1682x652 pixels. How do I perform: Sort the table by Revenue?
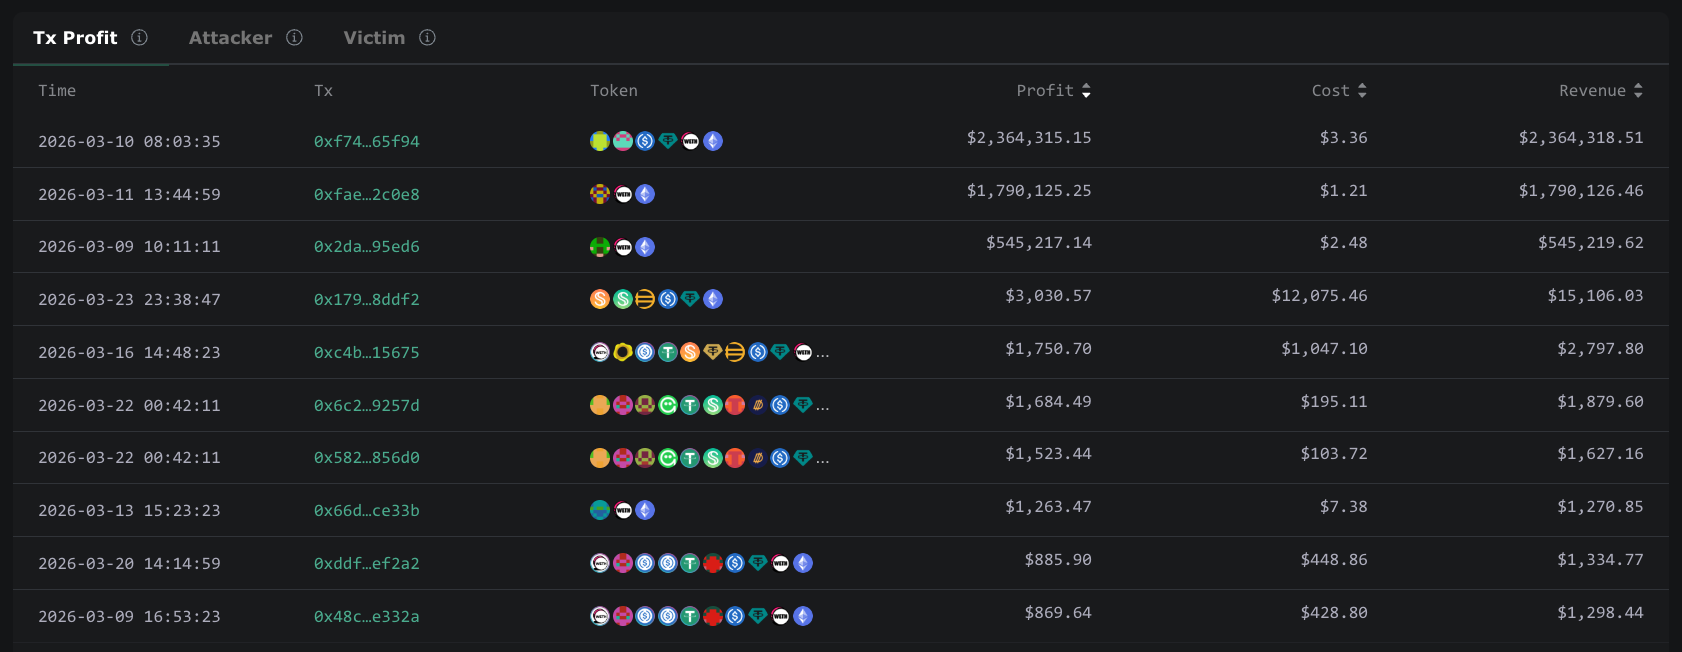(x=1637, y=91)
